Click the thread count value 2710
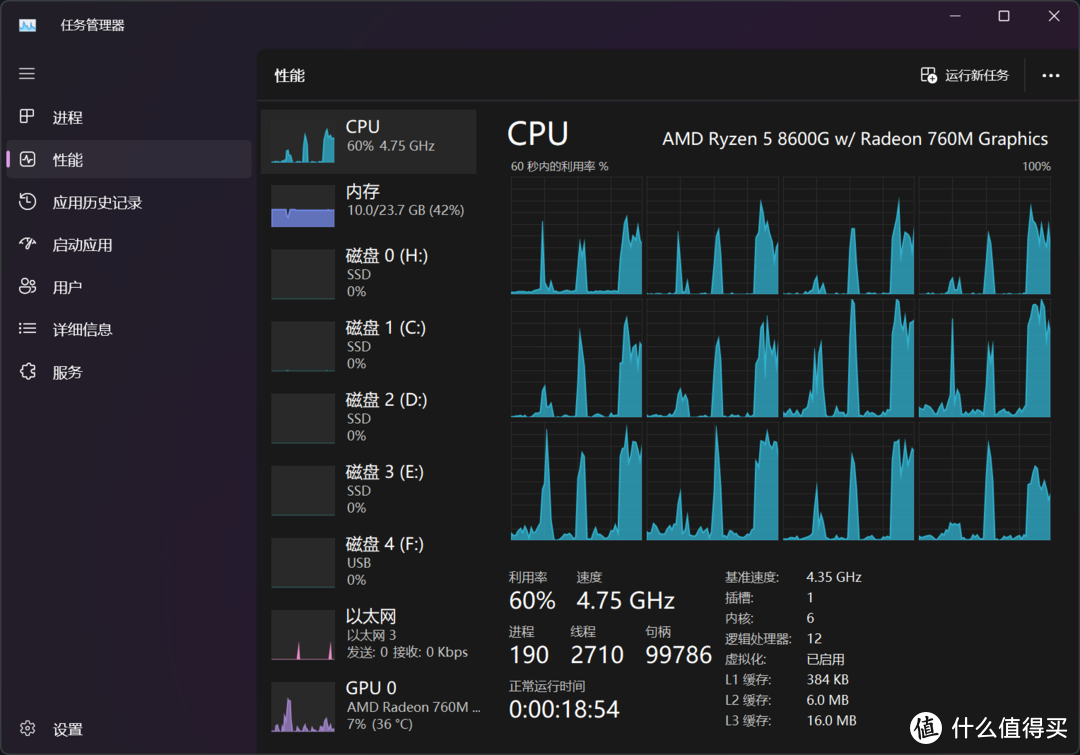 [x=596, y=654]
